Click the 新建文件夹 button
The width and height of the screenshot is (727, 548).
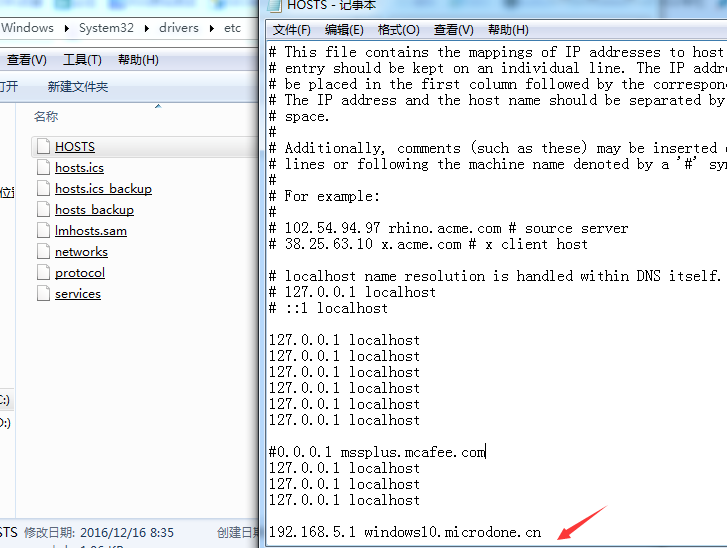[78, 87]
